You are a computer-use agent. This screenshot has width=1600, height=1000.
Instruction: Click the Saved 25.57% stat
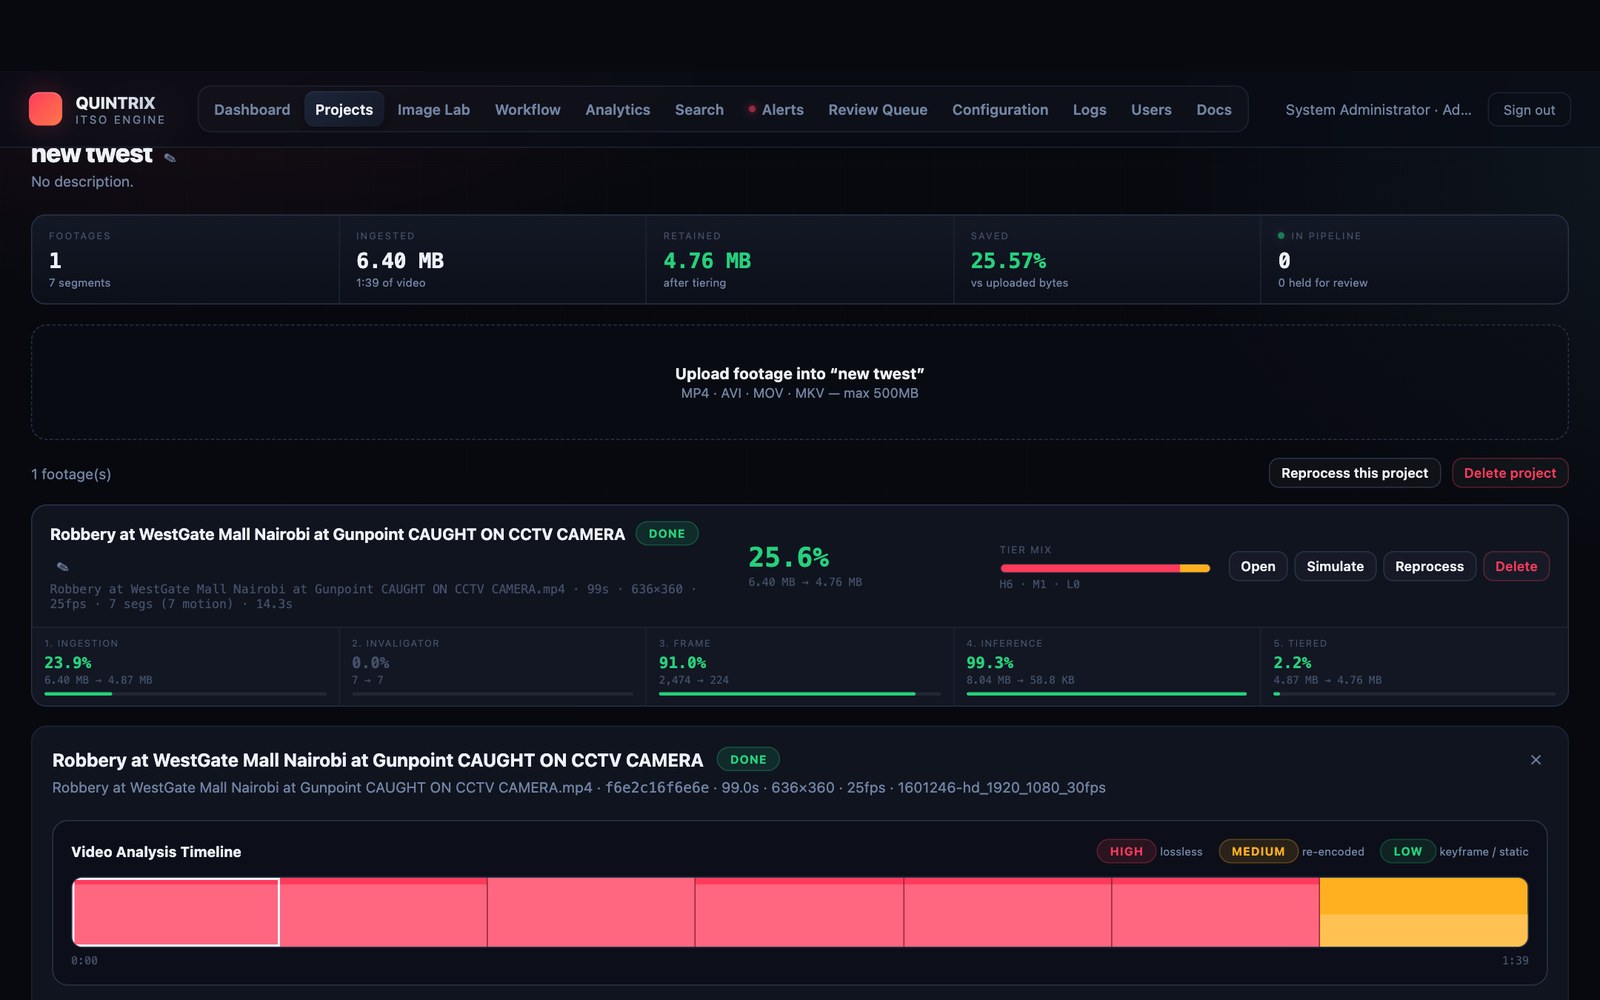(1107, 260)
